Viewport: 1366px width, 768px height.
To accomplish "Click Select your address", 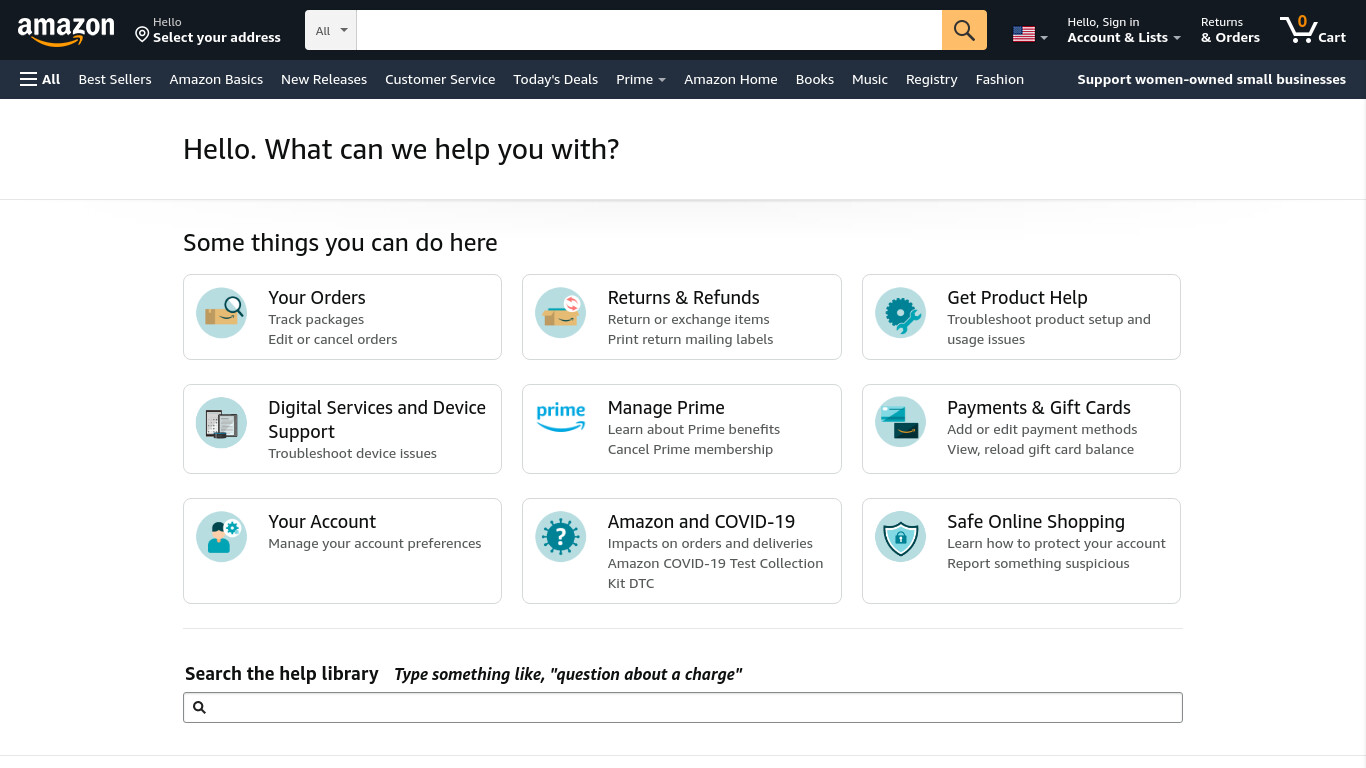I will pos(217,37).
